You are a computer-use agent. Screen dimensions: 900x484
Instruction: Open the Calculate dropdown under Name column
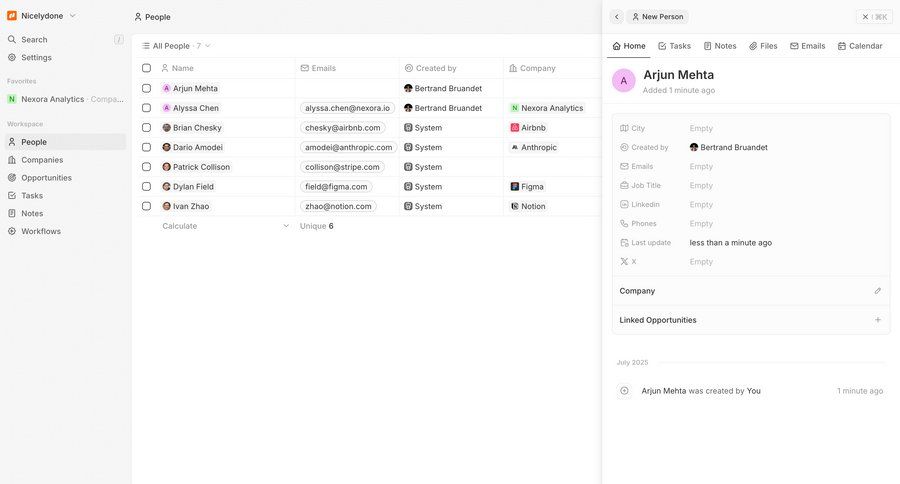coord(226,226)
